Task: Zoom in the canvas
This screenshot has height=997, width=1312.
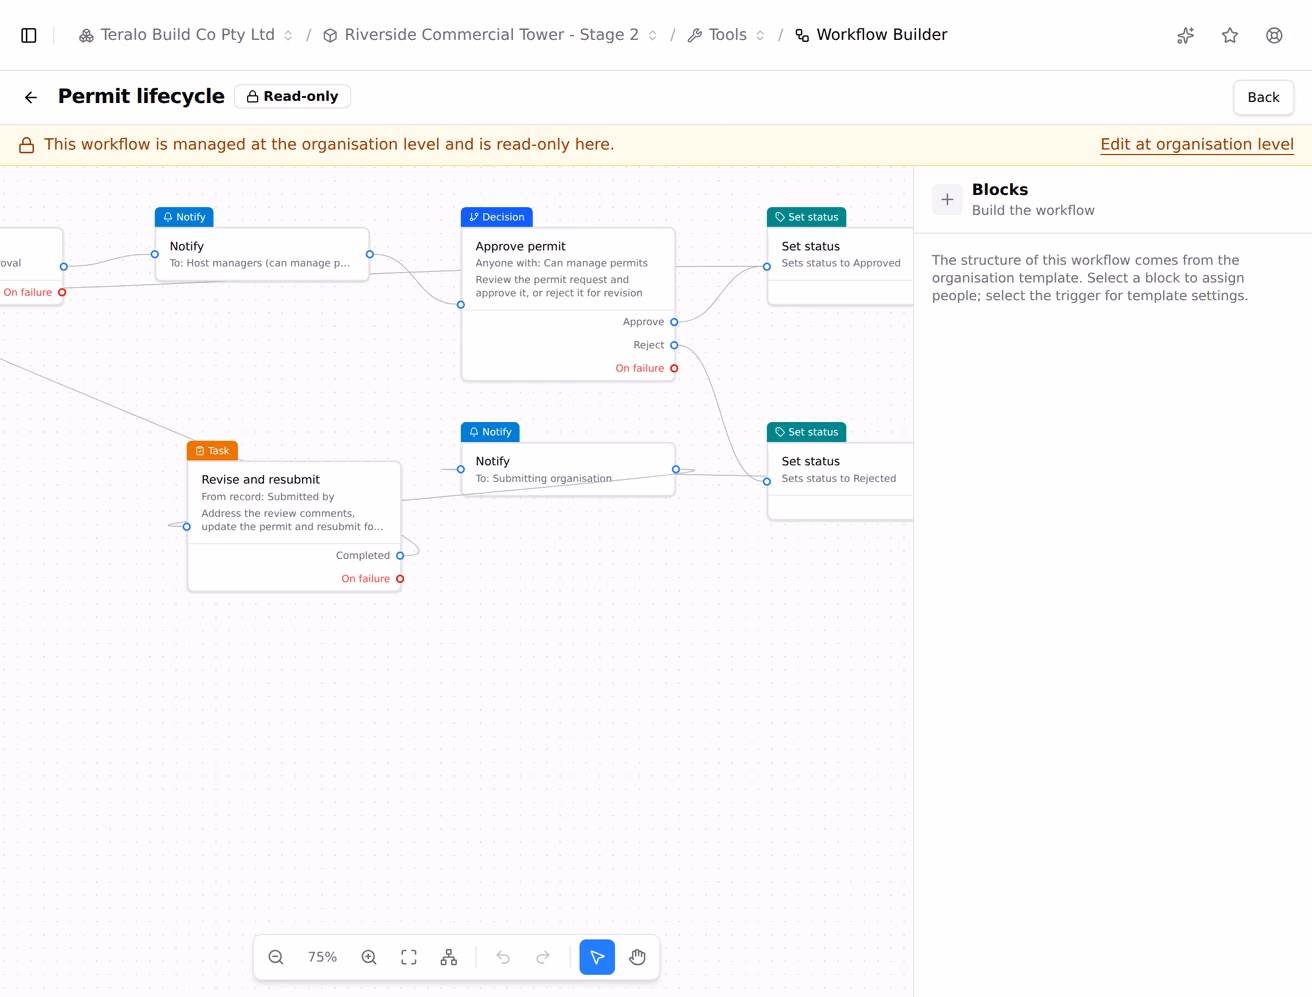Action: click(x=369, y=957)
